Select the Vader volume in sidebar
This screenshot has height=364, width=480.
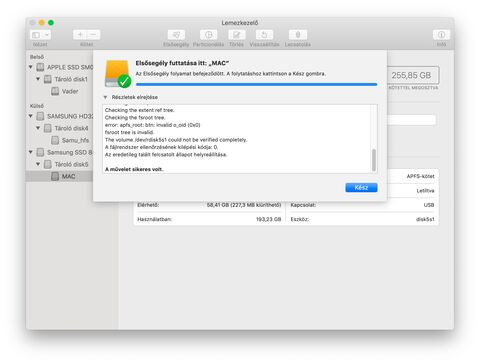point(70,91)
